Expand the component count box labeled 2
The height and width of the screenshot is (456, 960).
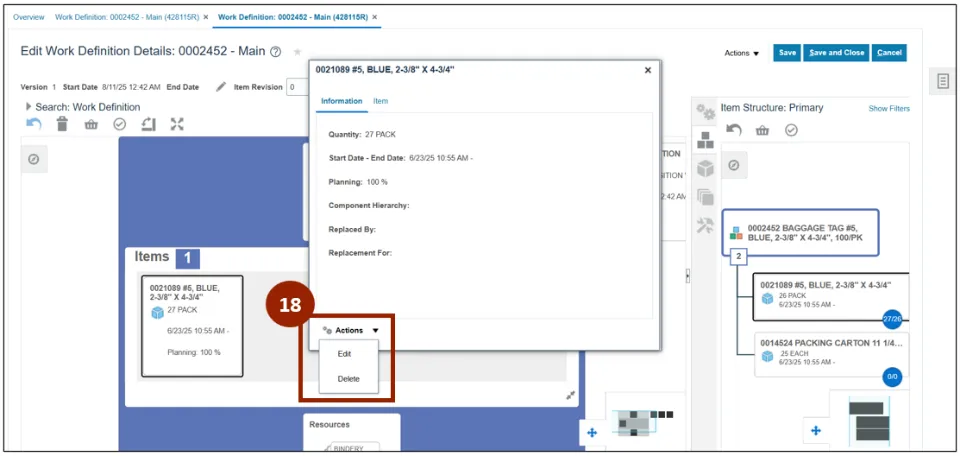(x=738, y=257)
